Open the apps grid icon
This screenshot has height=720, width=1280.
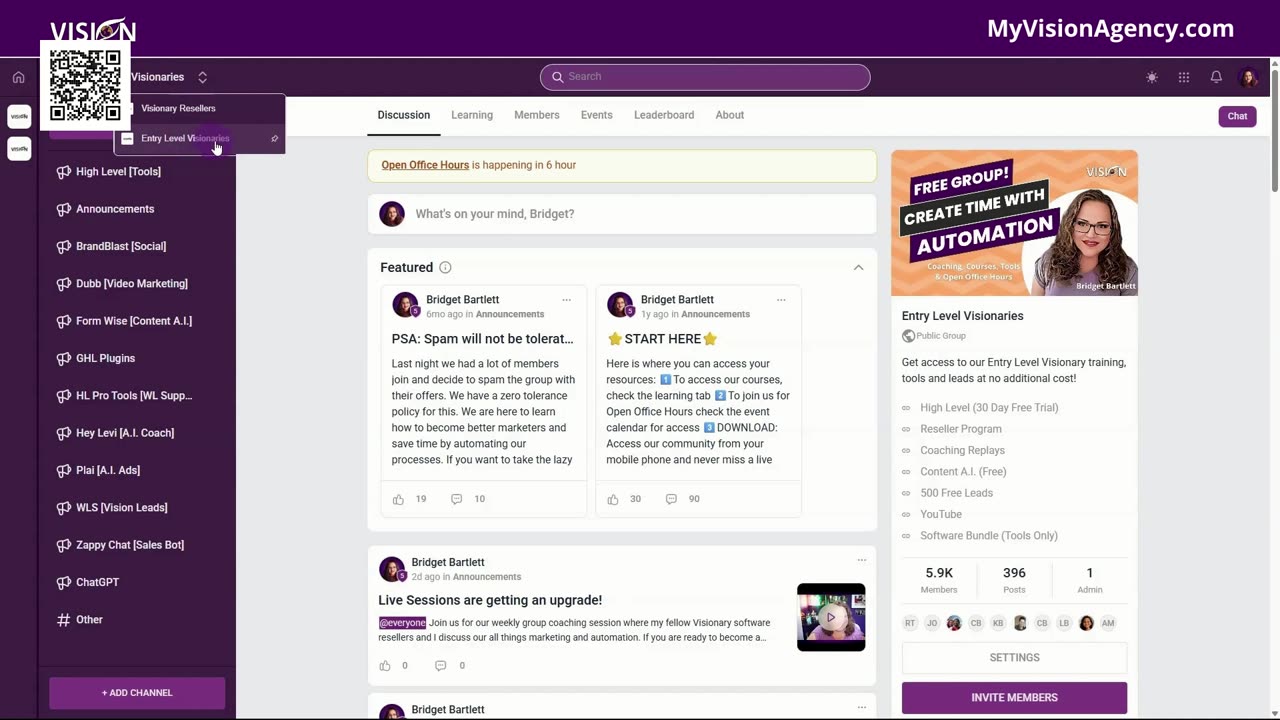coord(1184,77)
